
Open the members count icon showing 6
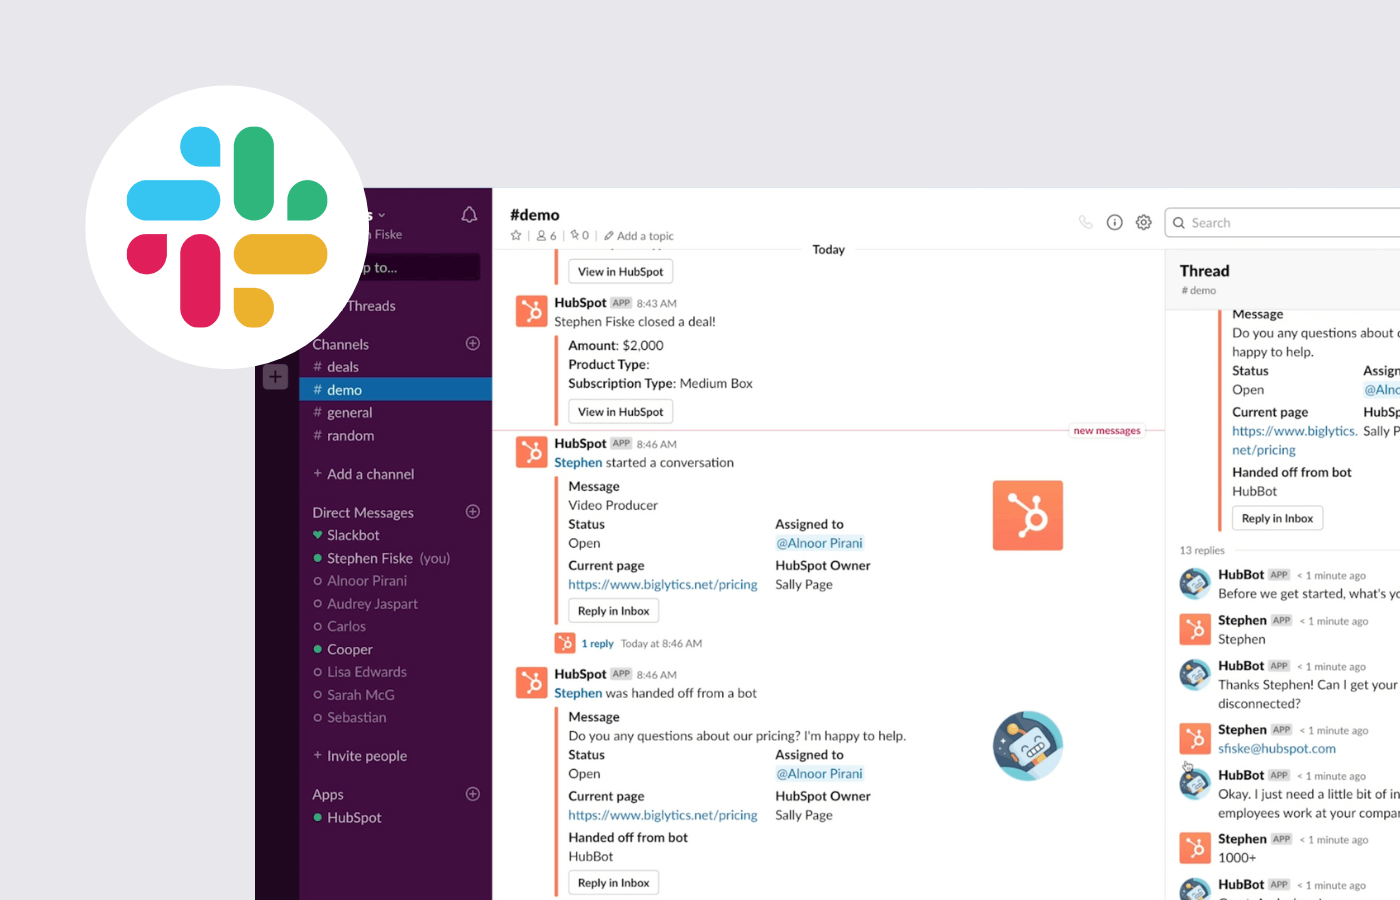click(x=546, y=236)
